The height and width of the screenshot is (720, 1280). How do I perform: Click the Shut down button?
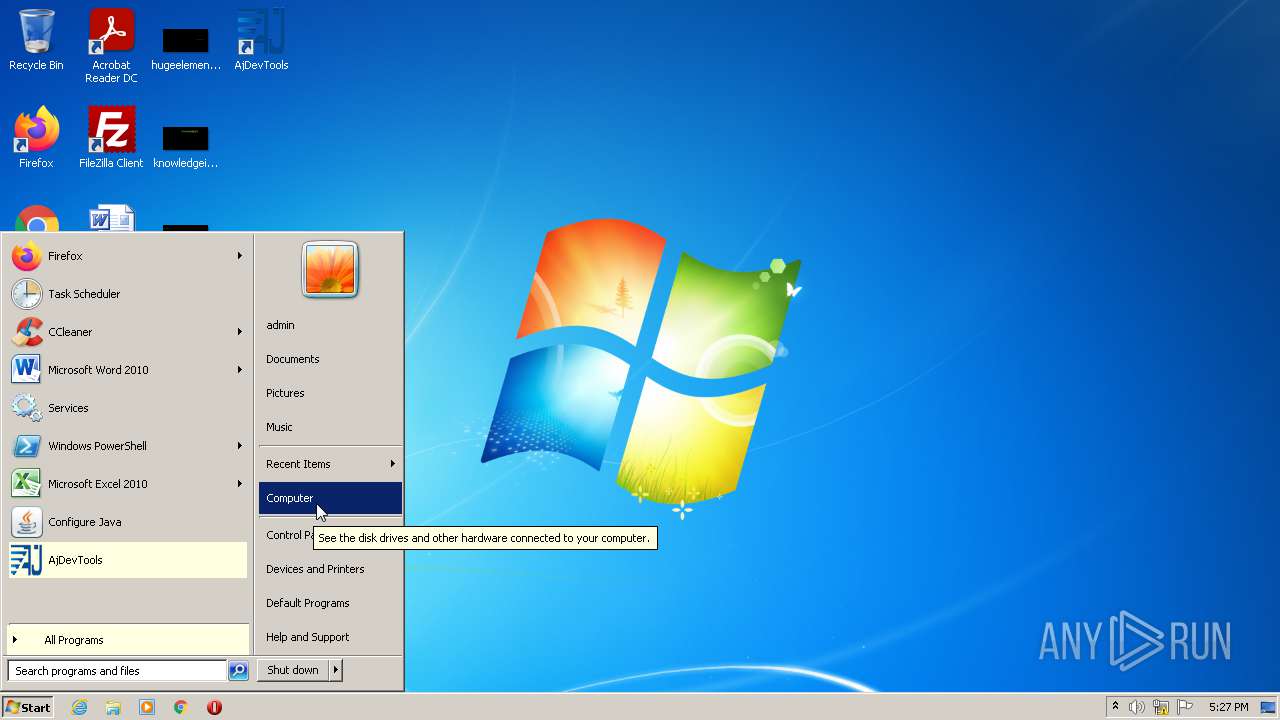point(293,670)
